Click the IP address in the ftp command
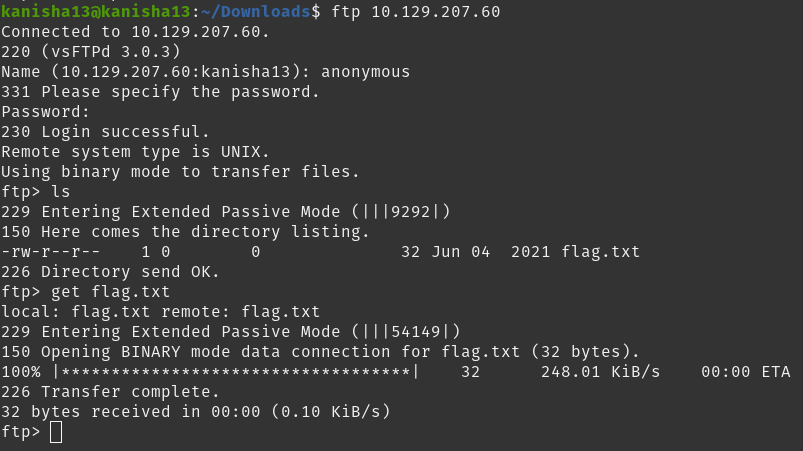The height and width of the screenshot is (451, 803). click(436, 12)
